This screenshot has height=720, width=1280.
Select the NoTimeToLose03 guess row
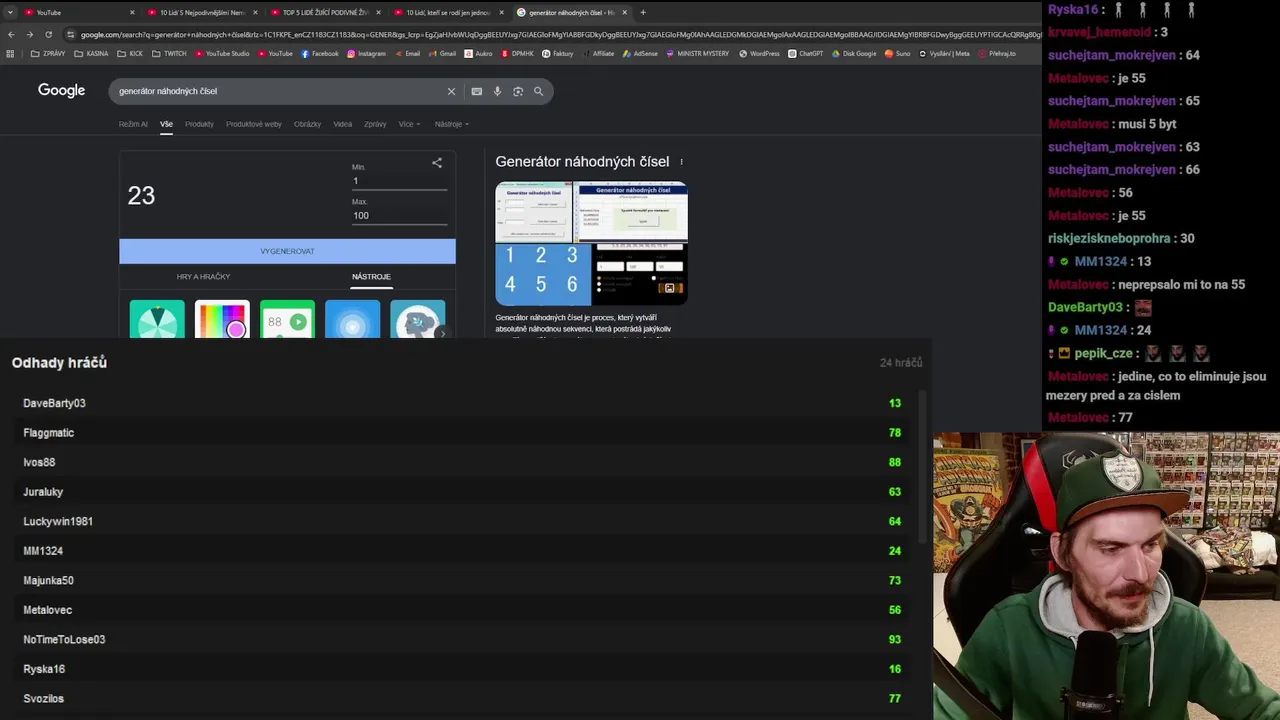(x=462, y=639)
